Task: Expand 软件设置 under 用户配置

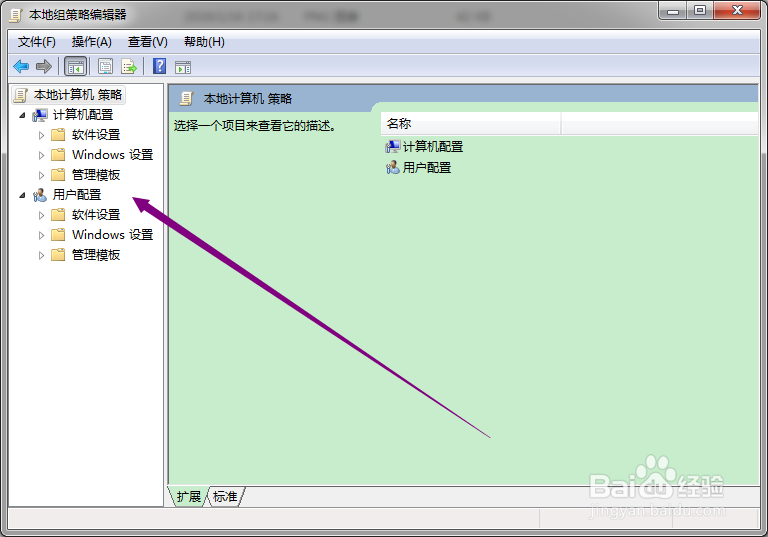Action: pyautogui.click(x=41, y=215)
